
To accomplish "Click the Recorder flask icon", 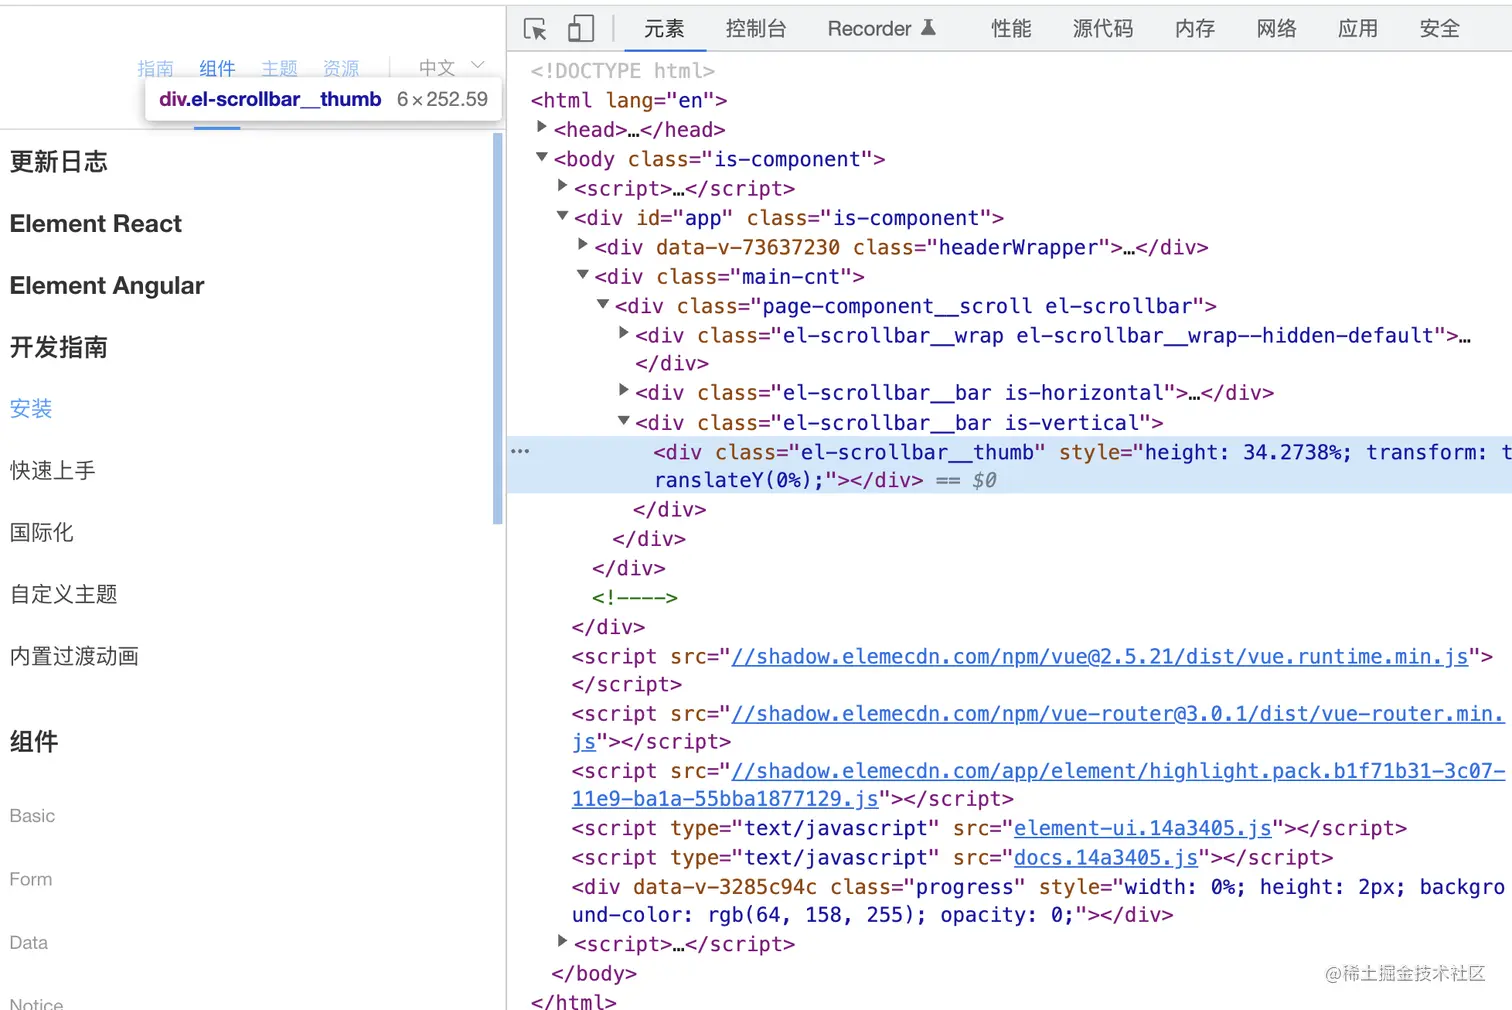I will (928, 28).
